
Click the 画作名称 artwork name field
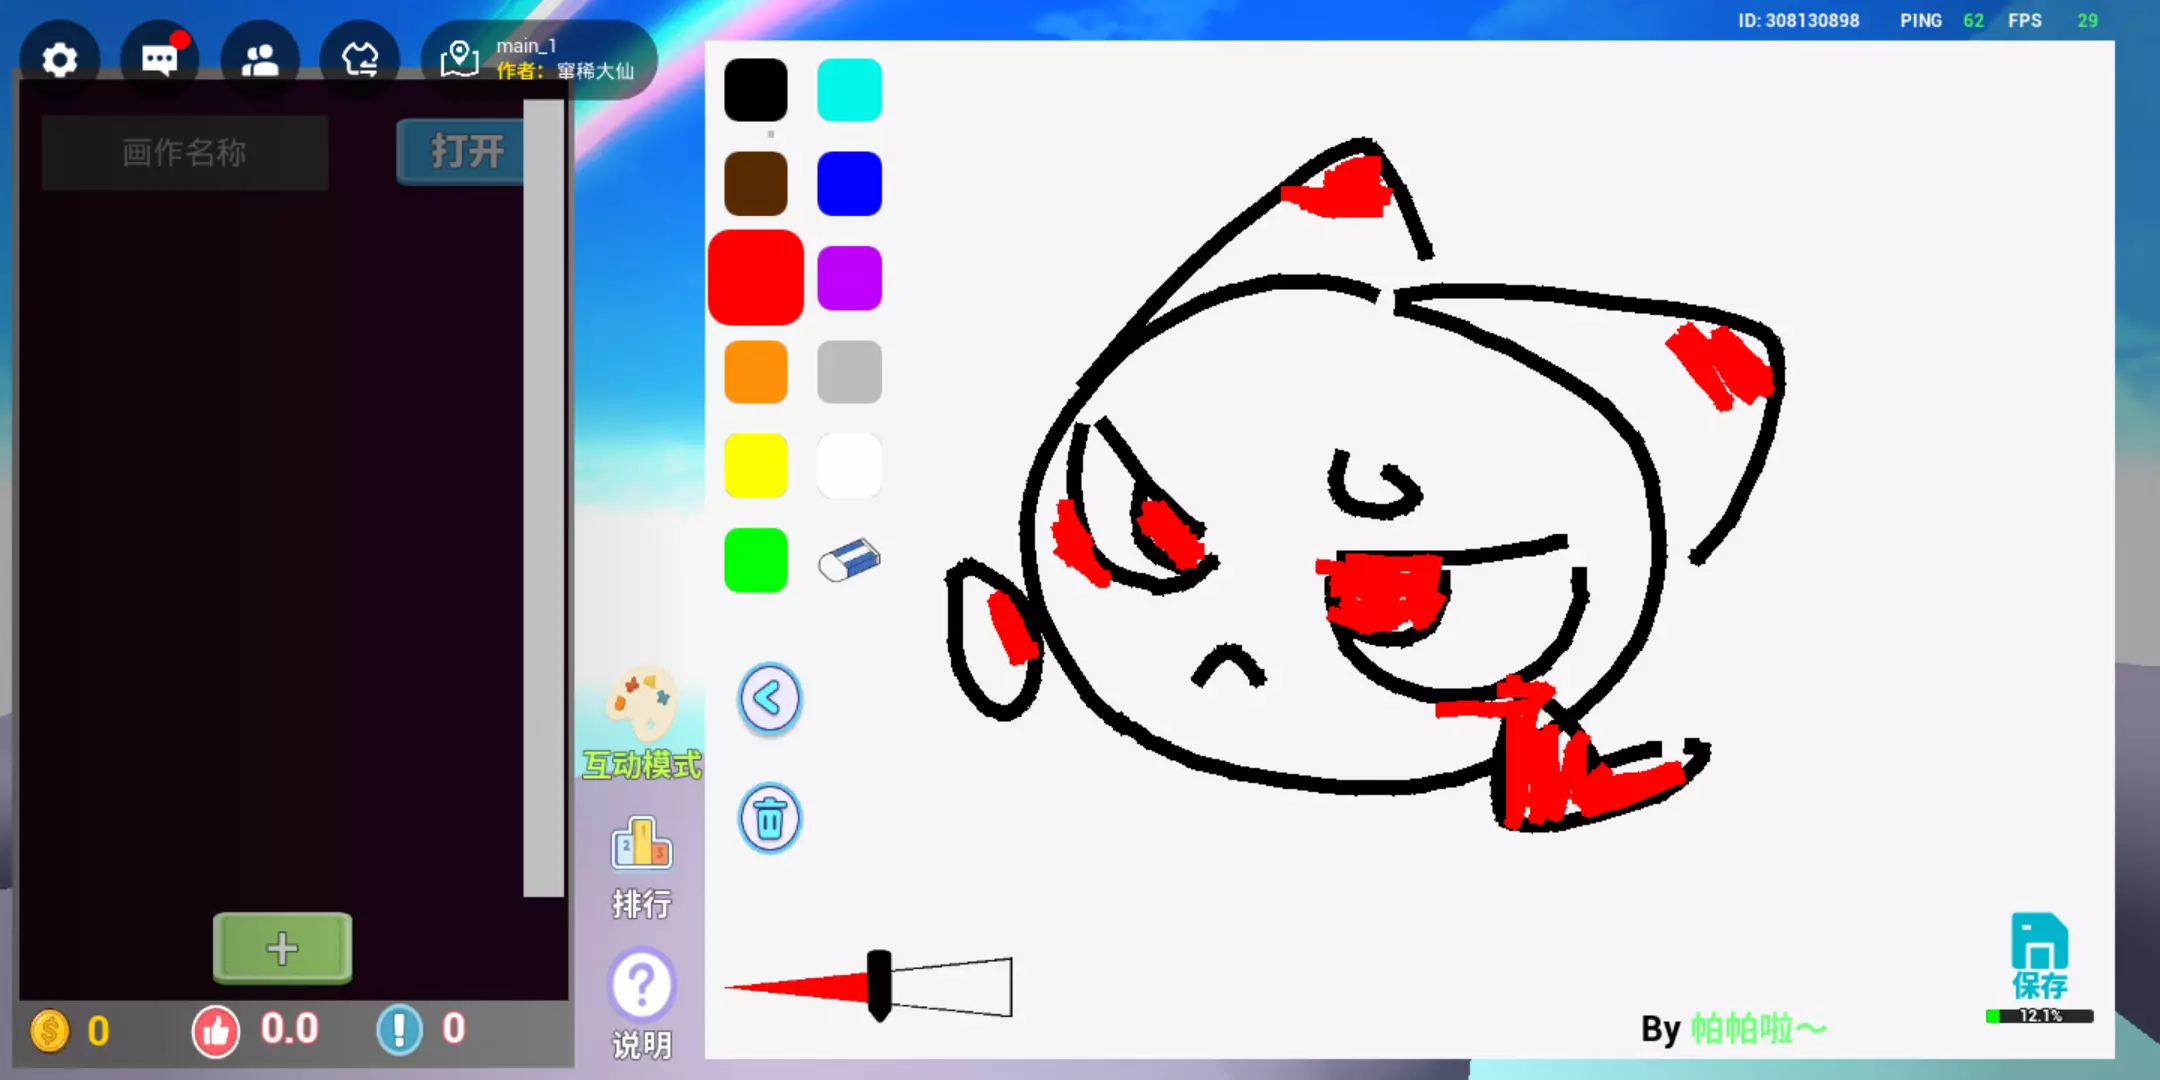tap(185, 152)
